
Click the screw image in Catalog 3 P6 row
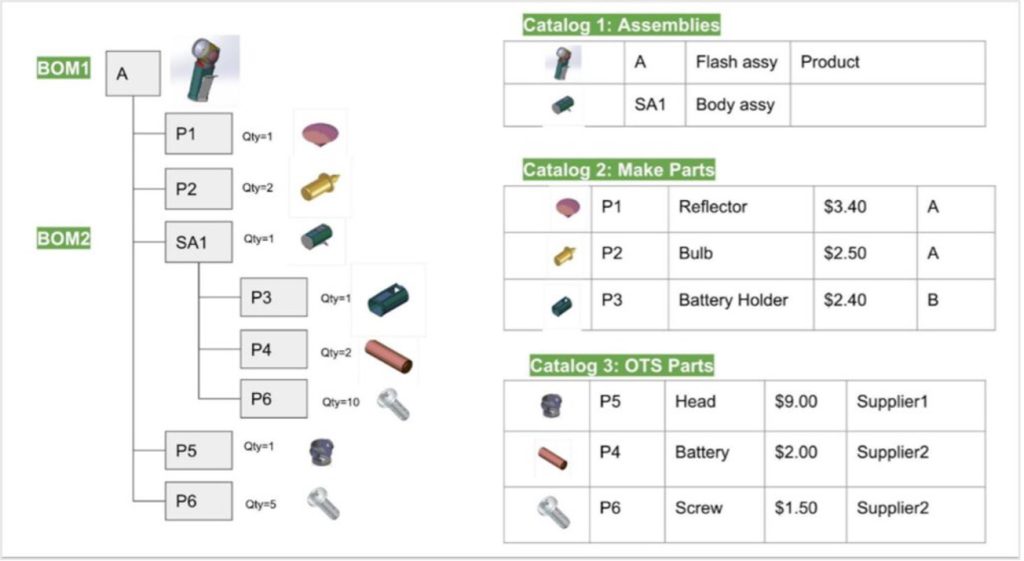pyautogui.click(x=553, y=512)
